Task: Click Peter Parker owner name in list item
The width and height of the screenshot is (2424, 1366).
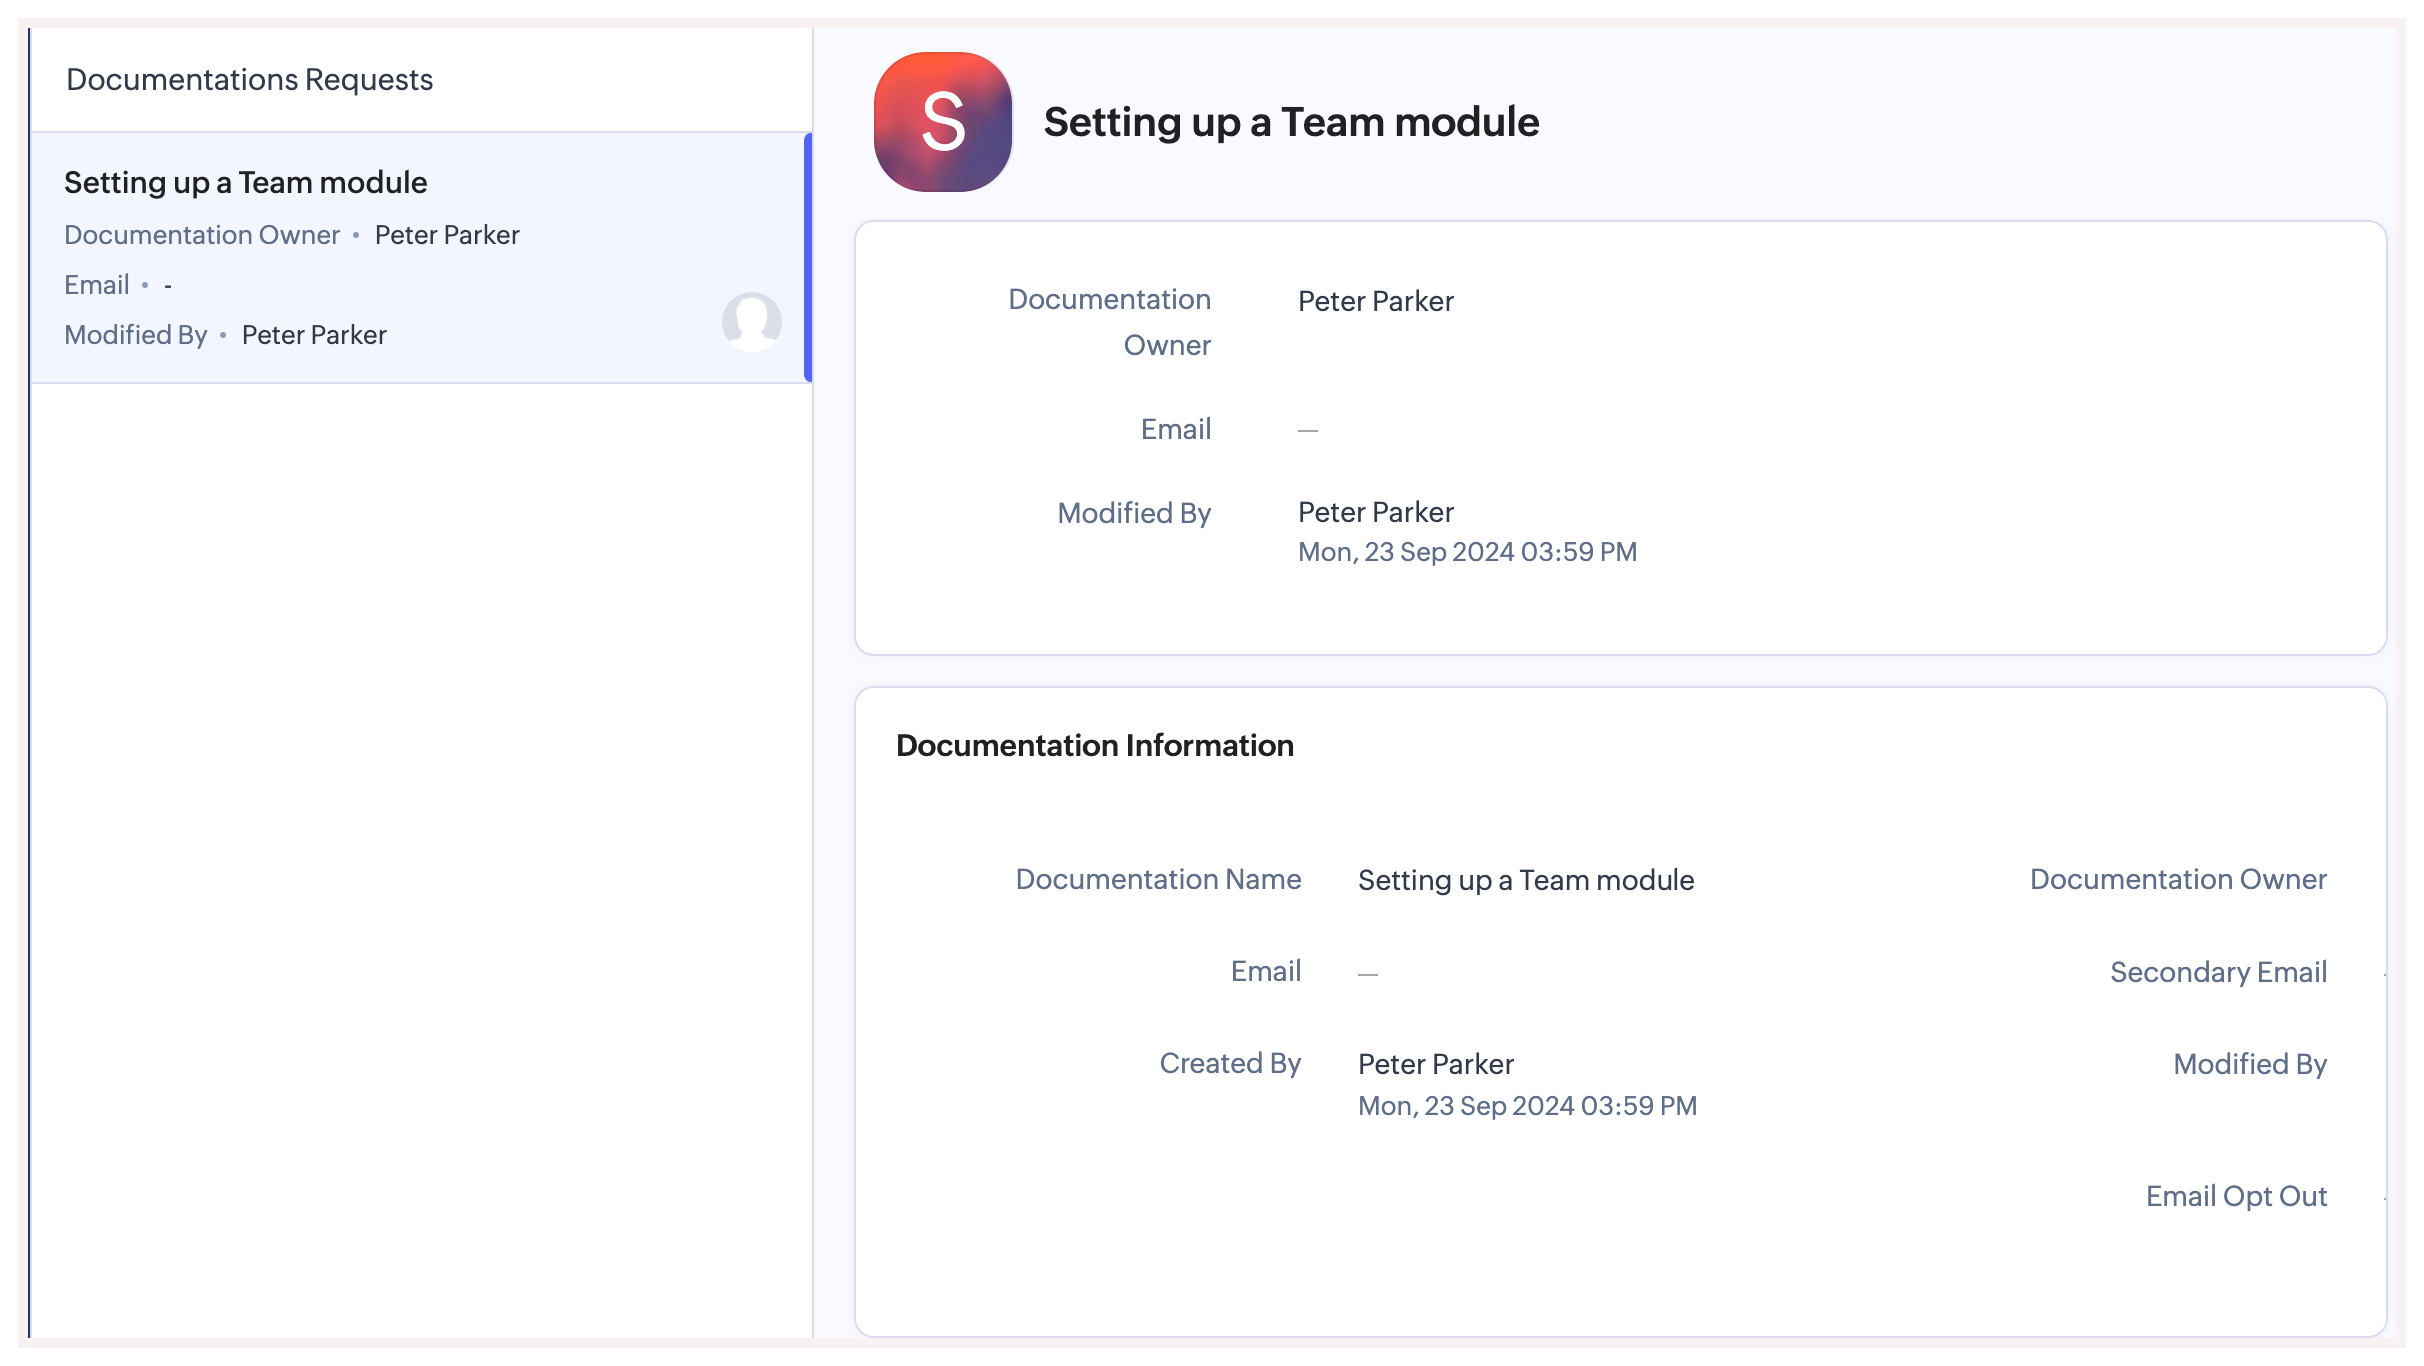Action: tap(446, 235)
